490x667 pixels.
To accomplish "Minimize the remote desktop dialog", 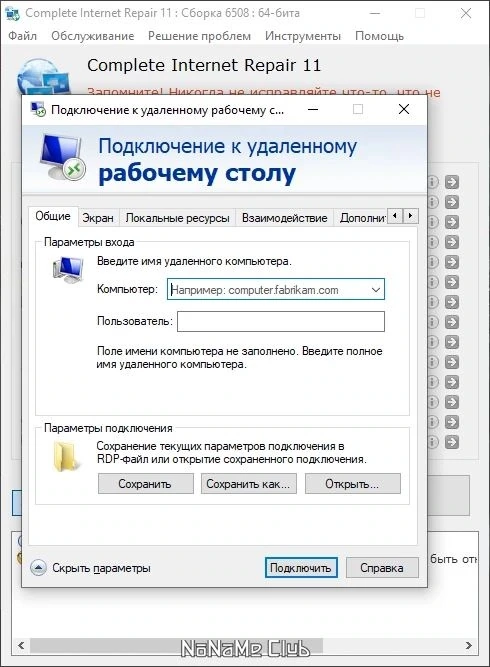I will pyautogui.click(x=313, y=110).
